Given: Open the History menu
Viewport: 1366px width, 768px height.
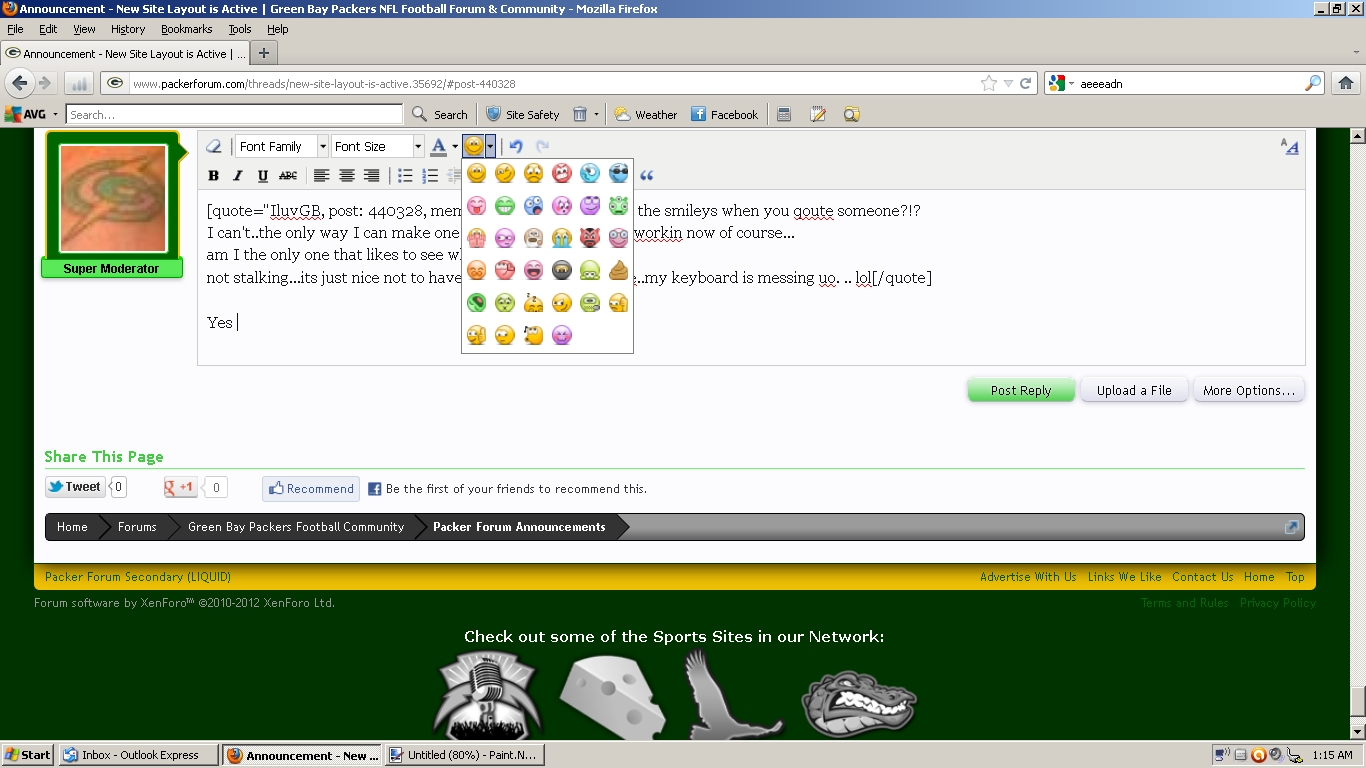Looking at the screenshot, I should click(x=128, y=30).
